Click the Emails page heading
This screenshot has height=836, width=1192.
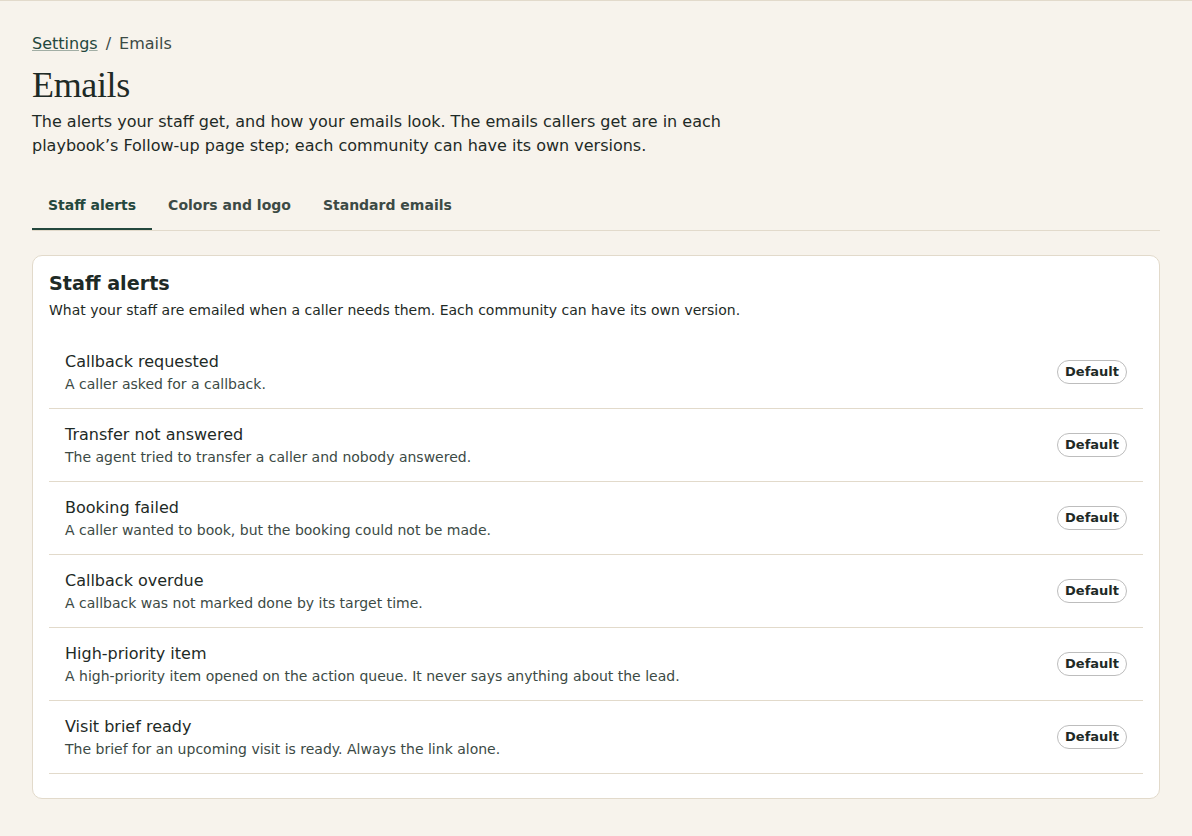pyautogui.click(x=81, y=85)
